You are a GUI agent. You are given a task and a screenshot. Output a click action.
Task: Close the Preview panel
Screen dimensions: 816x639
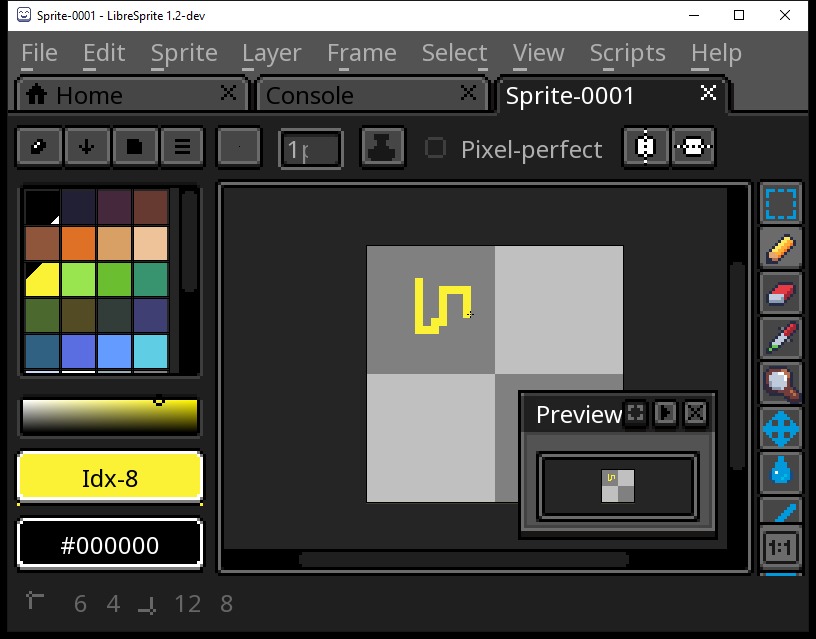tap(696, 413)
